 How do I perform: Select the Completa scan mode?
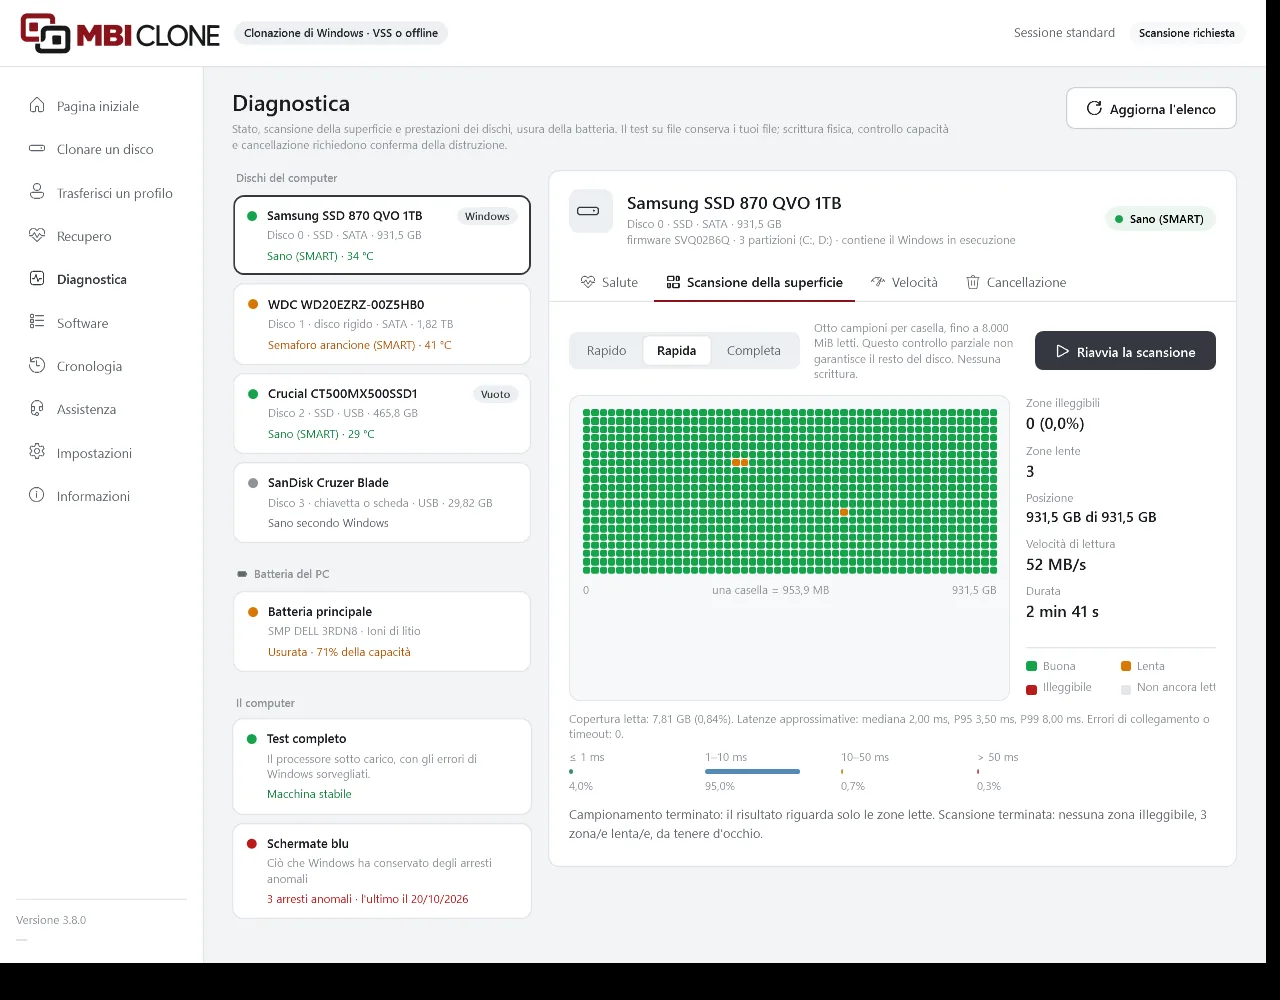(x=754, y=351)
